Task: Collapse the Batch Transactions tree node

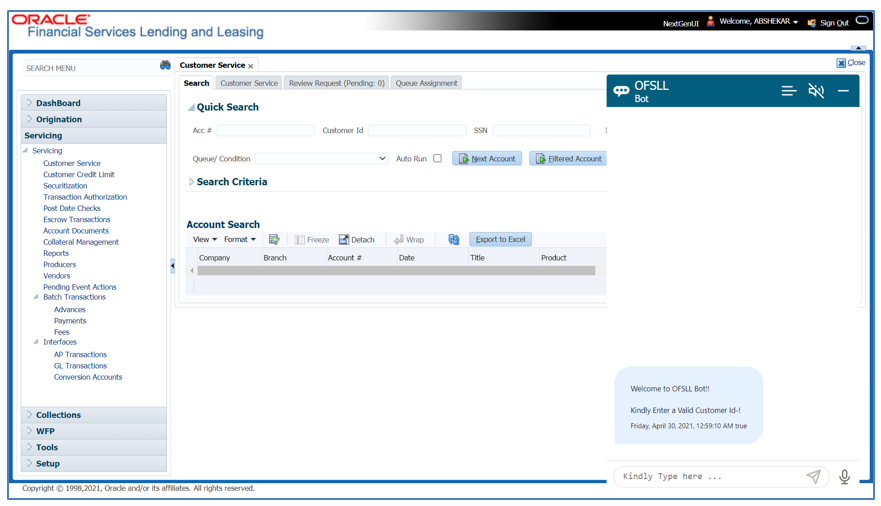Action: coord(36,297)
